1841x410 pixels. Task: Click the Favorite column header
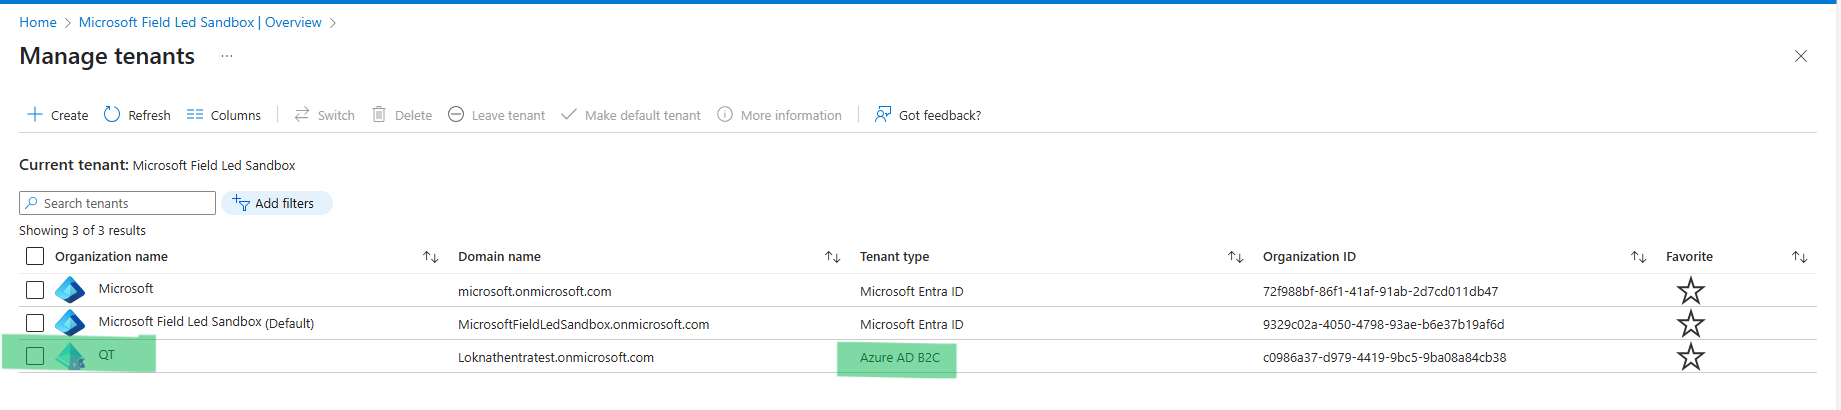1689,257
